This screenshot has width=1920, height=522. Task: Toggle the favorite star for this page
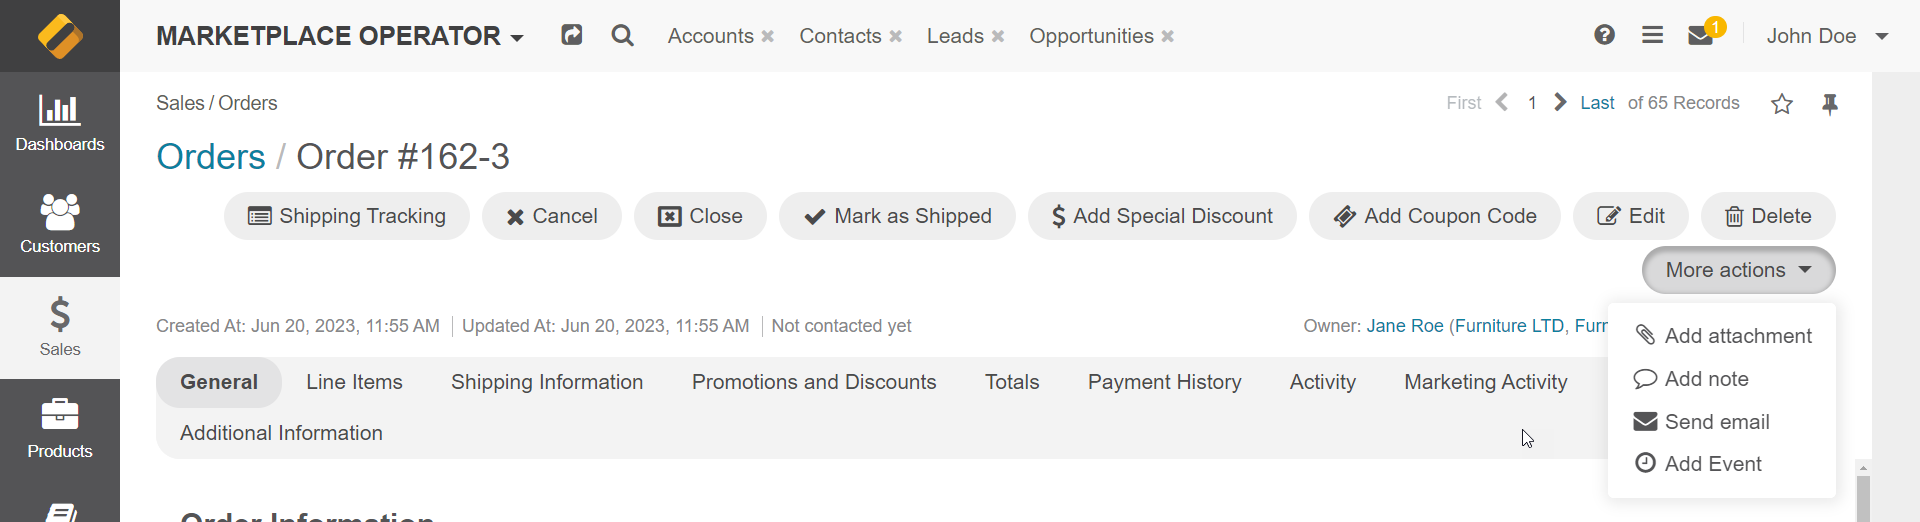[1782, 104]
